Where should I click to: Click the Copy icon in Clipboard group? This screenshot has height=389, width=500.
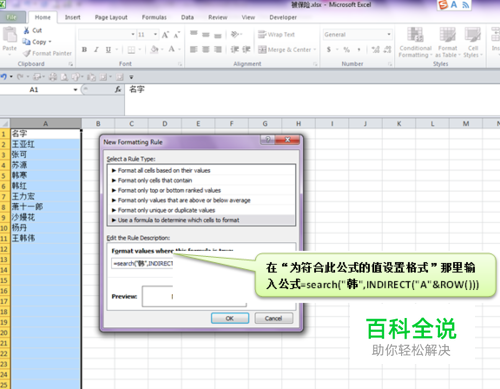tap(26, 42)
